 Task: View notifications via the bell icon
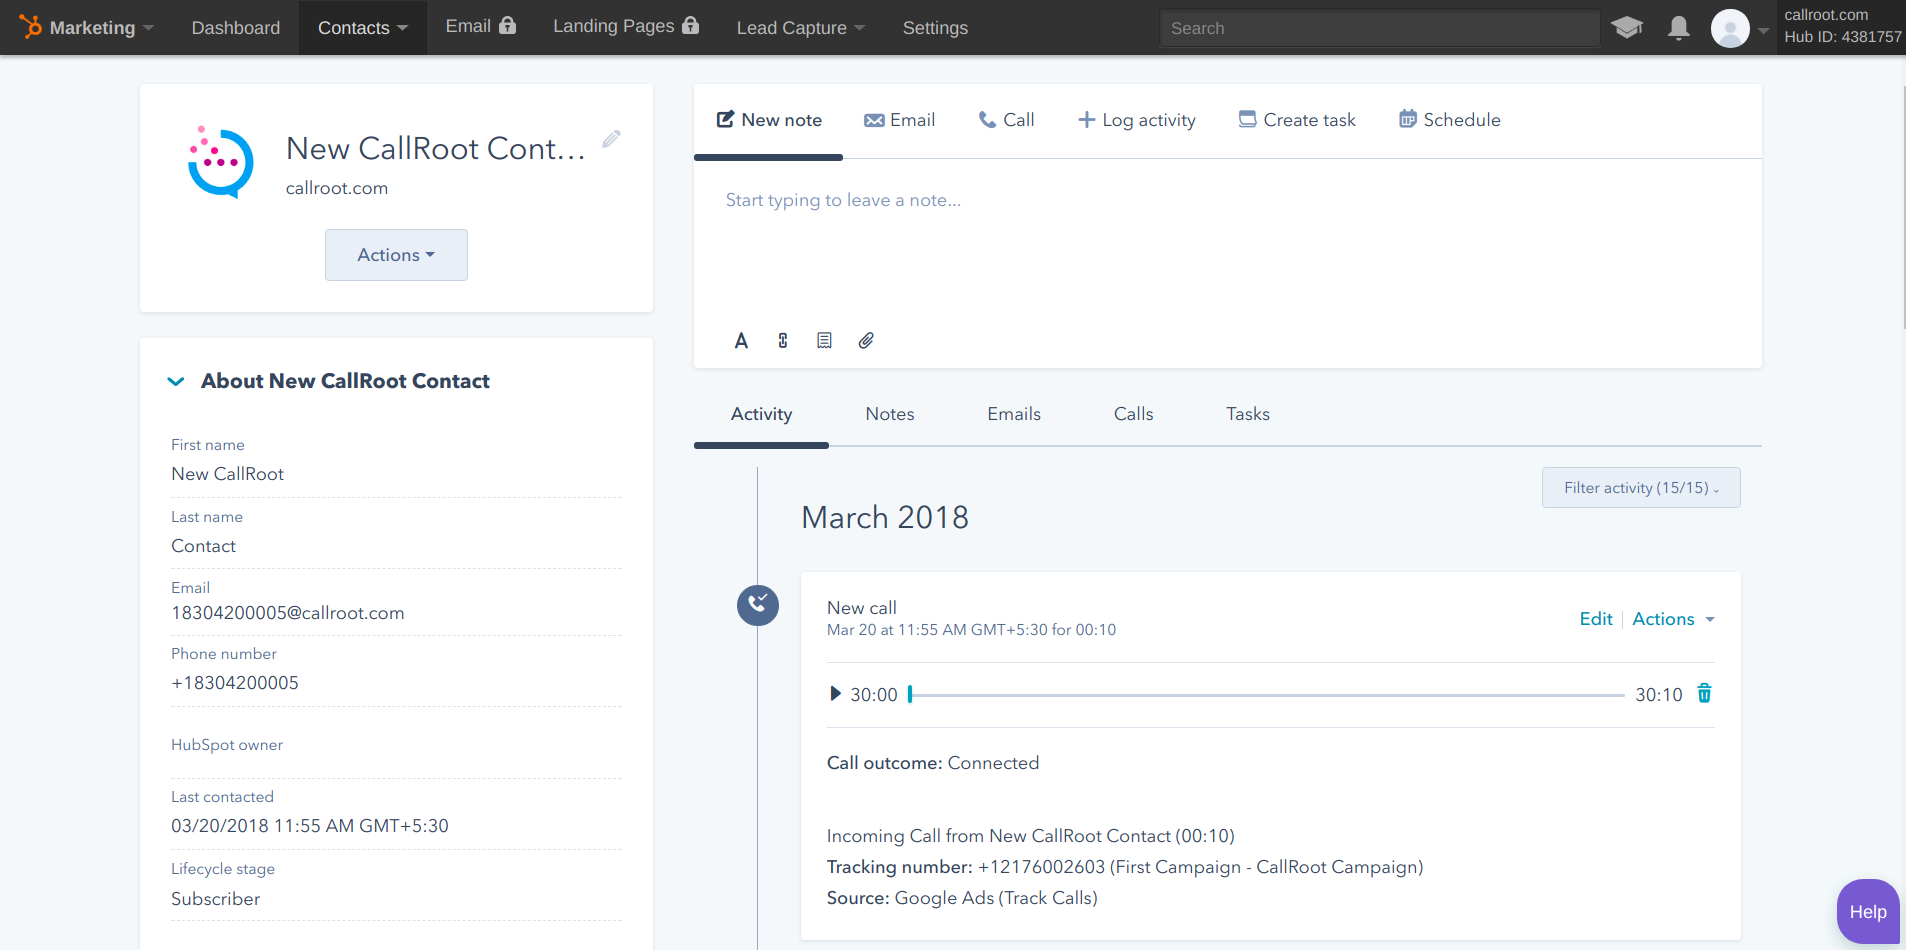coord(1679,28)
